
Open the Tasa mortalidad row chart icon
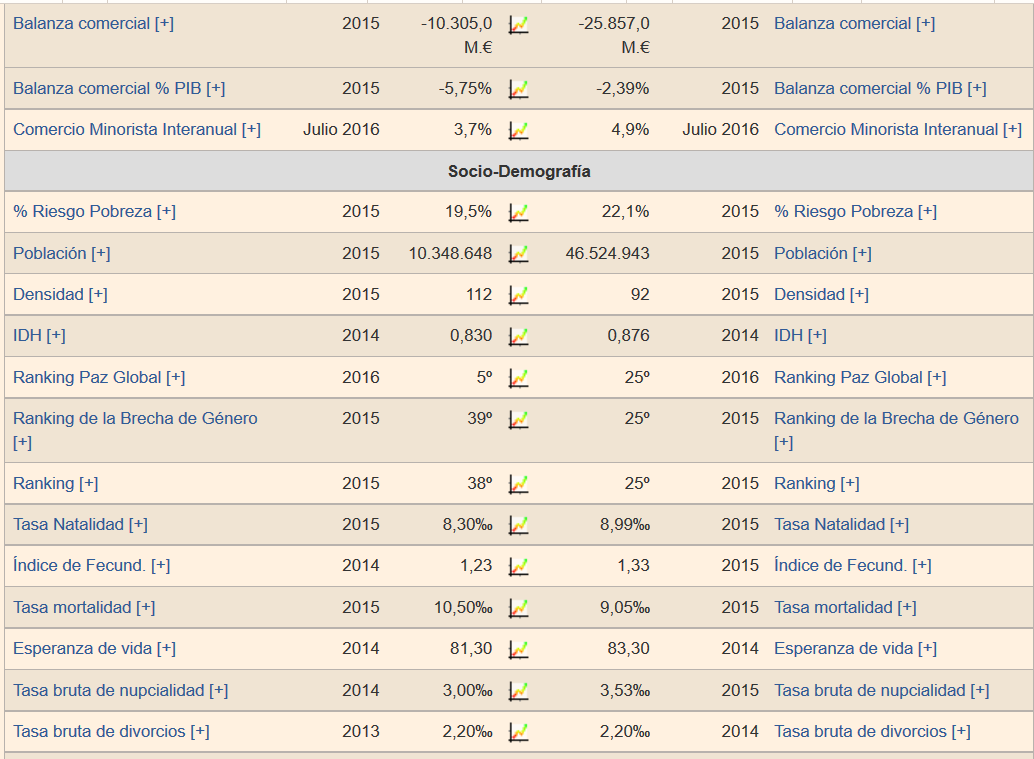518,608
